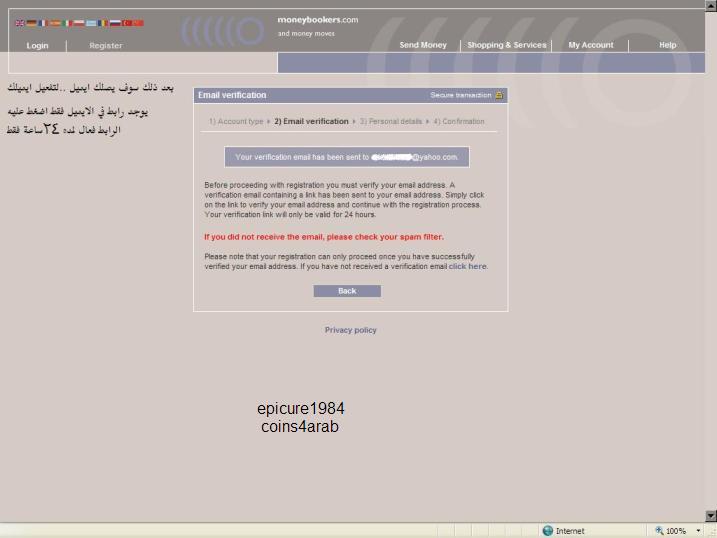Click the 'and money moves' tagline
Screen dimensions: 717x538
click(306, 33)
